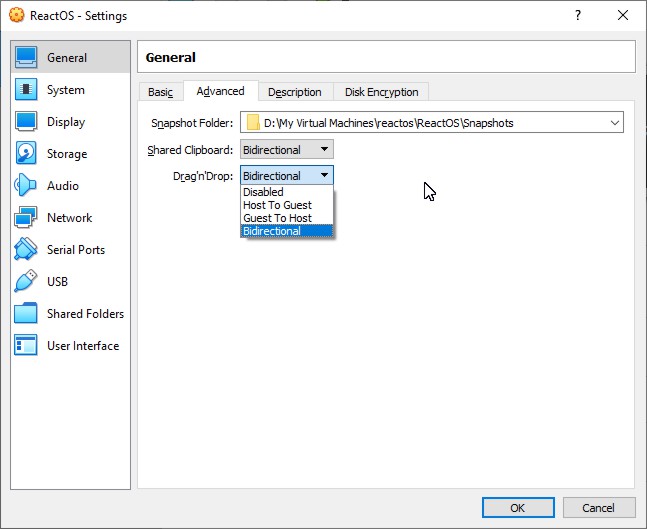The image size is (647, 529).
Task: Click the System label in sidebar
Action: coord(66,90)
